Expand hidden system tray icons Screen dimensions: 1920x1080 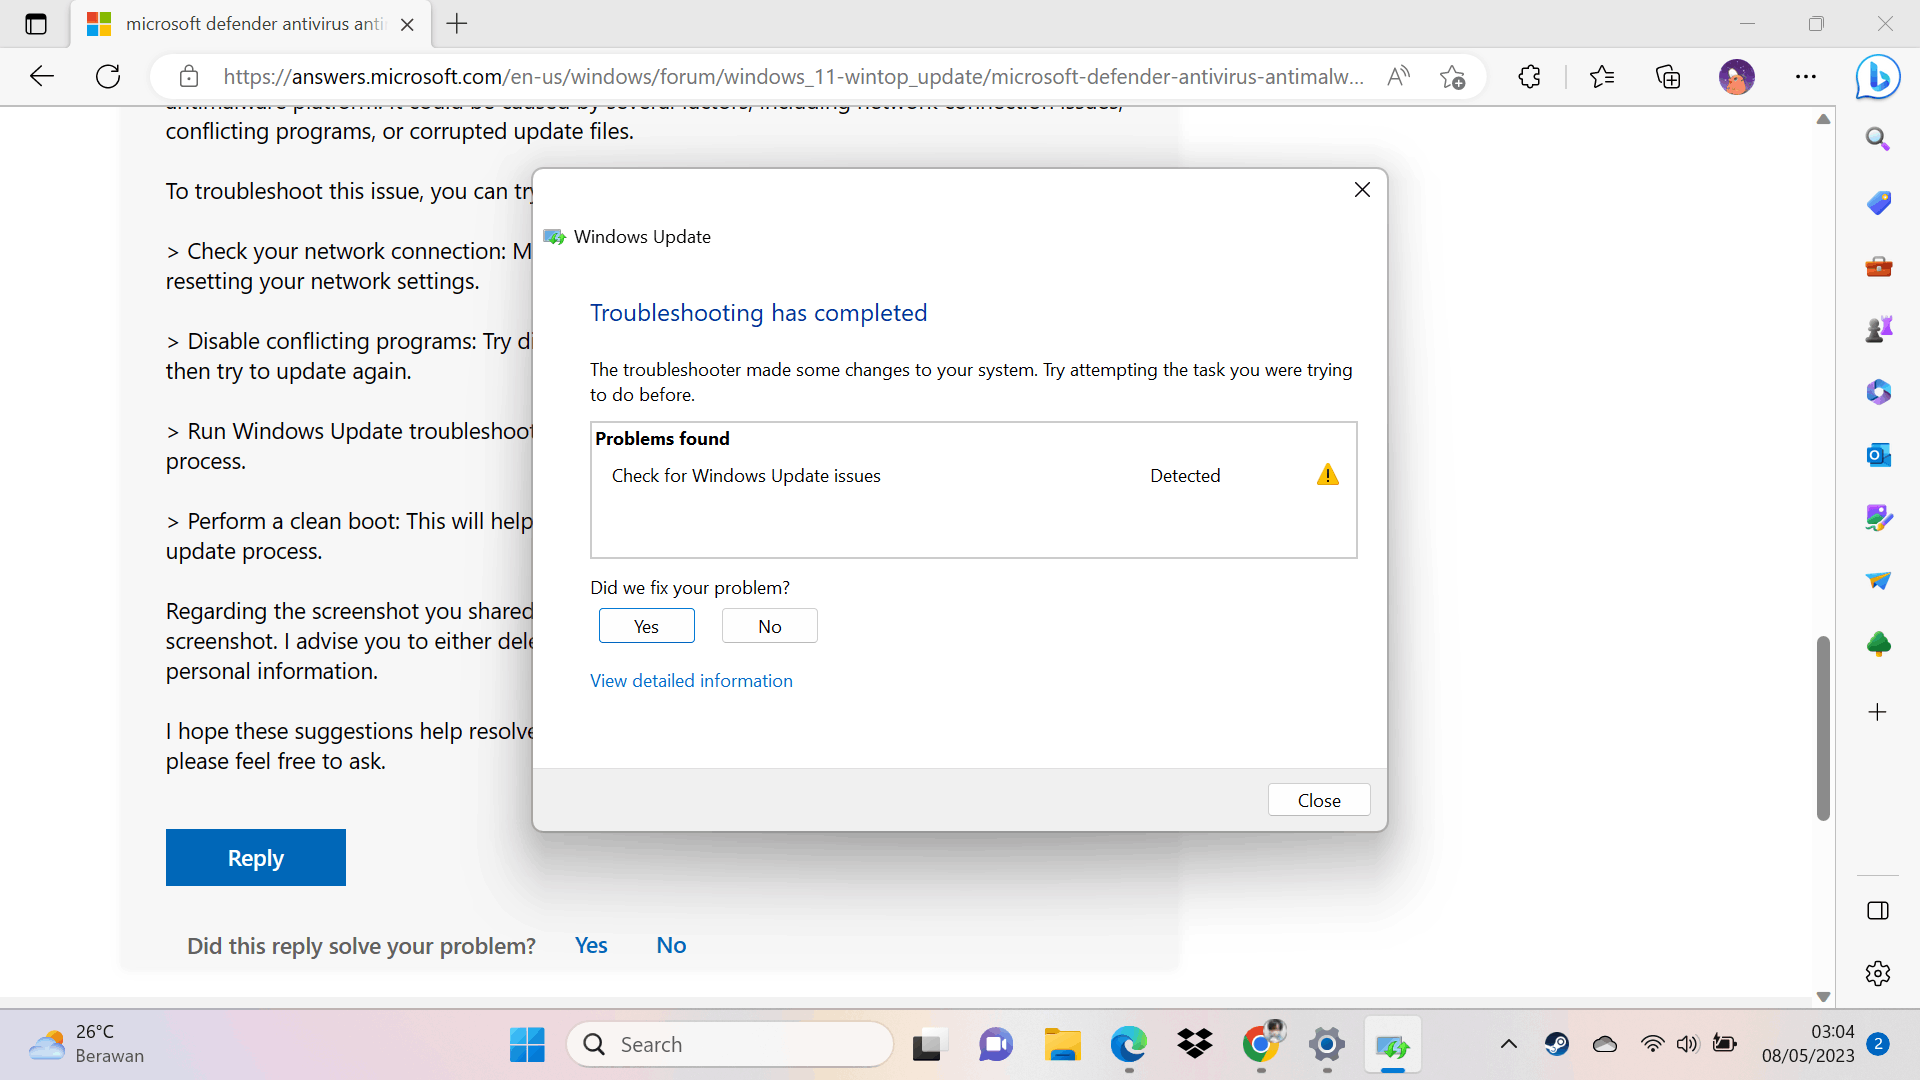point(1509,1044)
